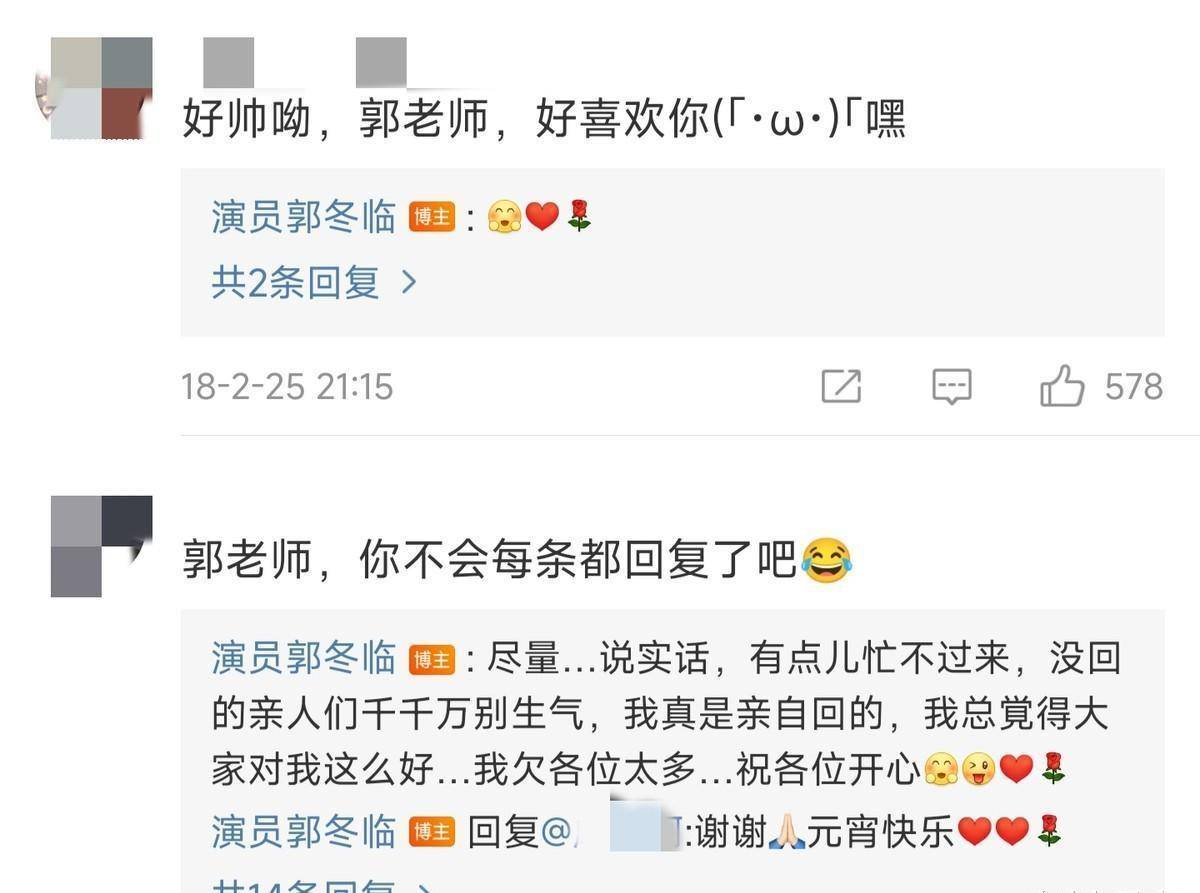Select comment text 好帅呦，郭老师
The height and width of the screenshot is (893, 1200).
click(334, 121)
